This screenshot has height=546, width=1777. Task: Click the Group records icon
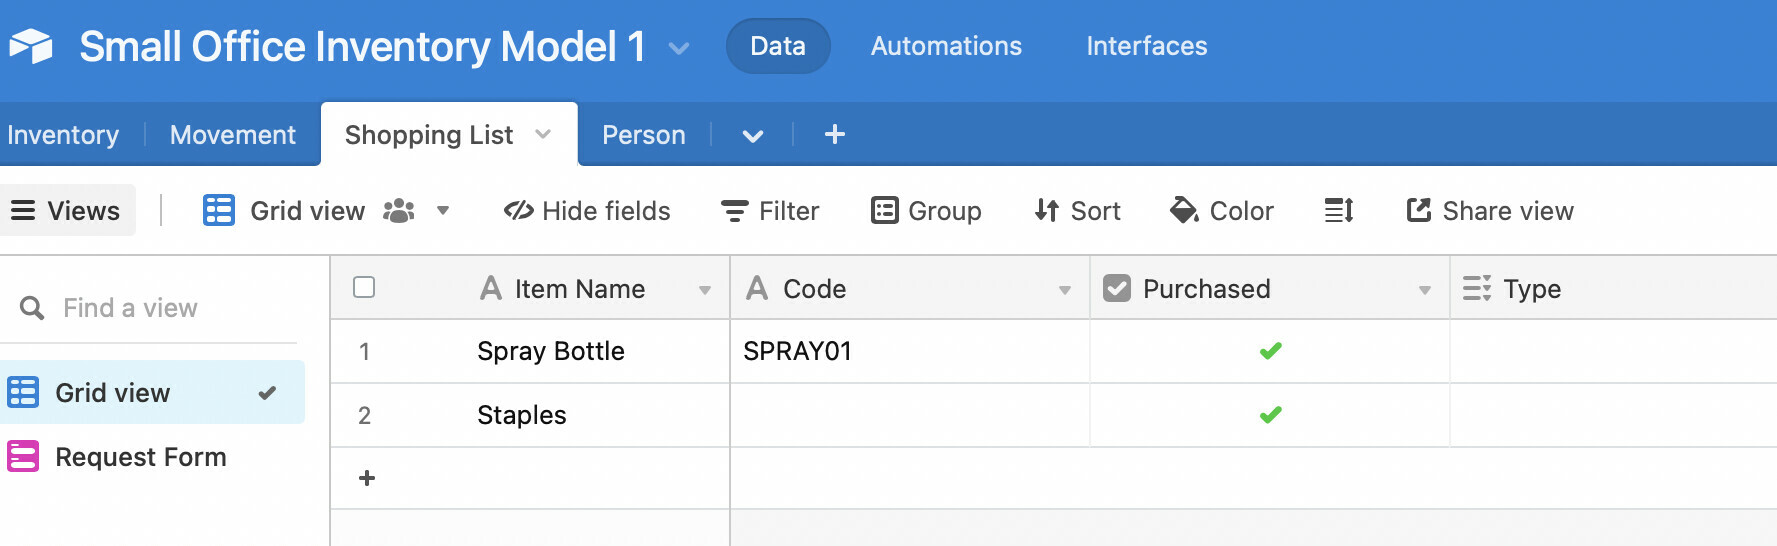click(x=885, y=211)
